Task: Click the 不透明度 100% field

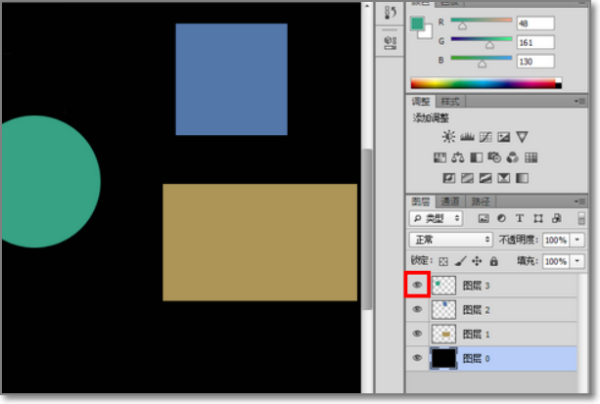Action: (556, 240)
